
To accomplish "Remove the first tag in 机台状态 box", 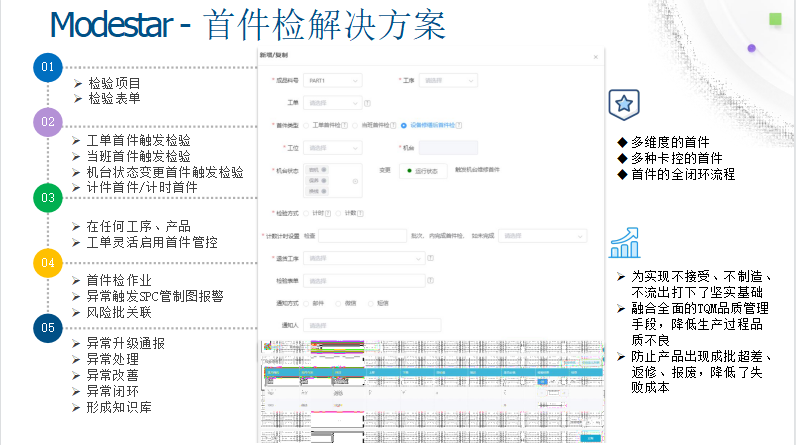I will point(324,169).
